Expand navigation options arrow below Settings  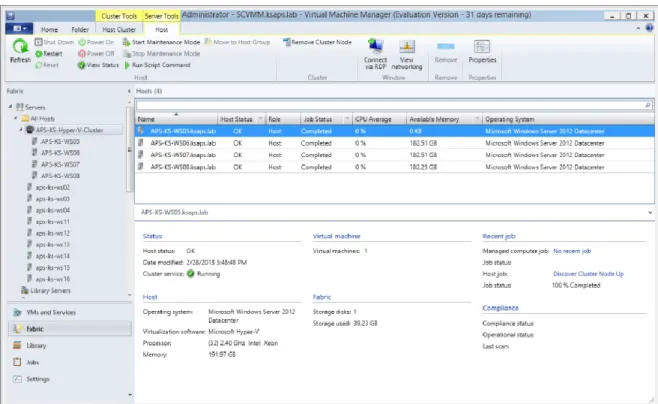click(x=130, y=394)
